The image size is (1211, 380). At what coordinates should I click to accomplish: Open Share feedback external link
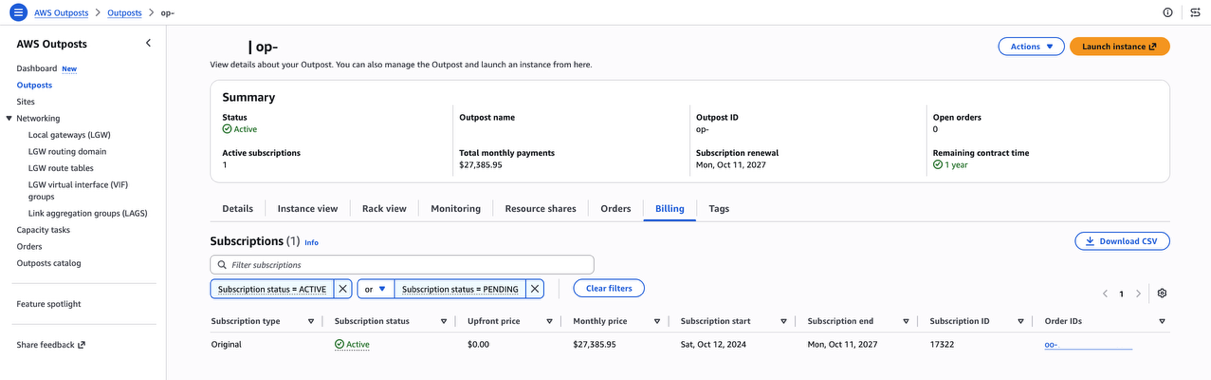50,345
